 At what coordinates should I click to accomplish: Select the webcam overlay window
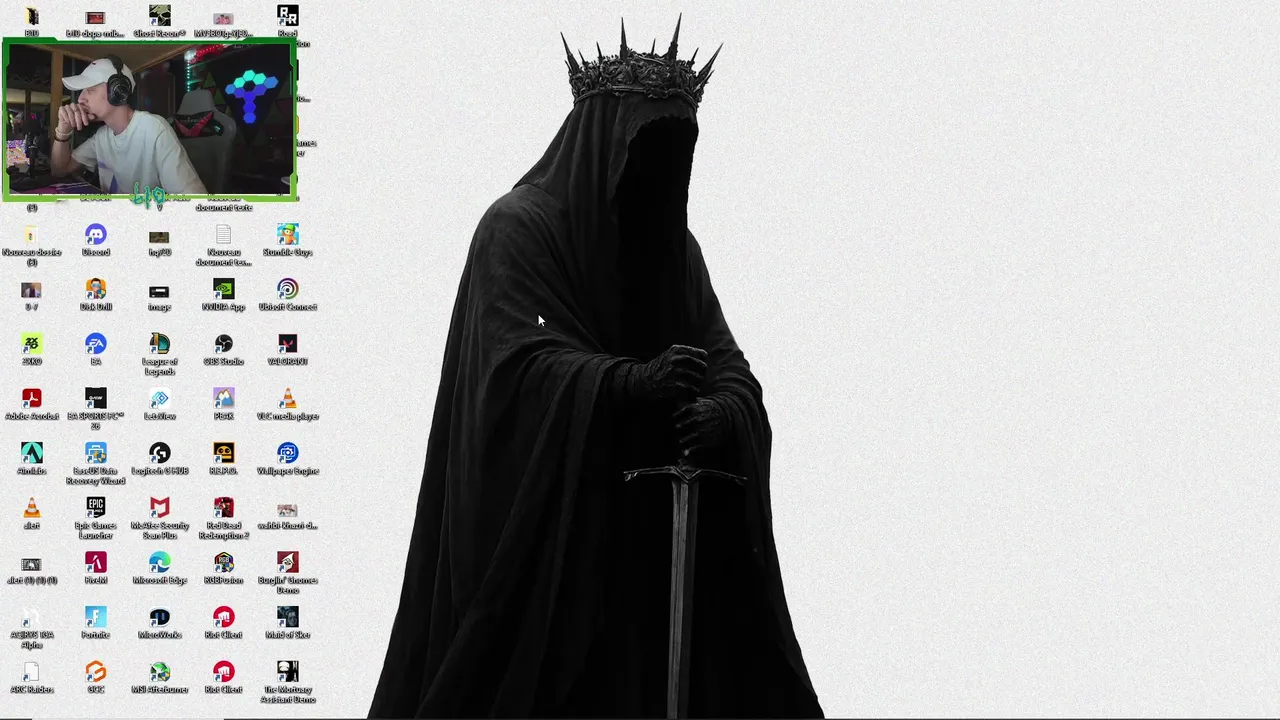(149, 120)
